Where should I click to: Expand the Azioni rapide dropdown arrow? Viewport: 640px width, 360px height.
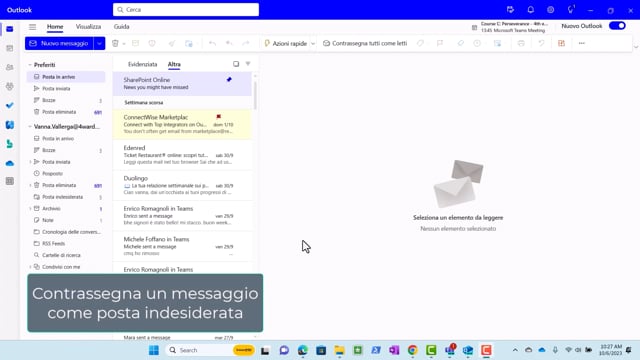click(x=313, y=44)
